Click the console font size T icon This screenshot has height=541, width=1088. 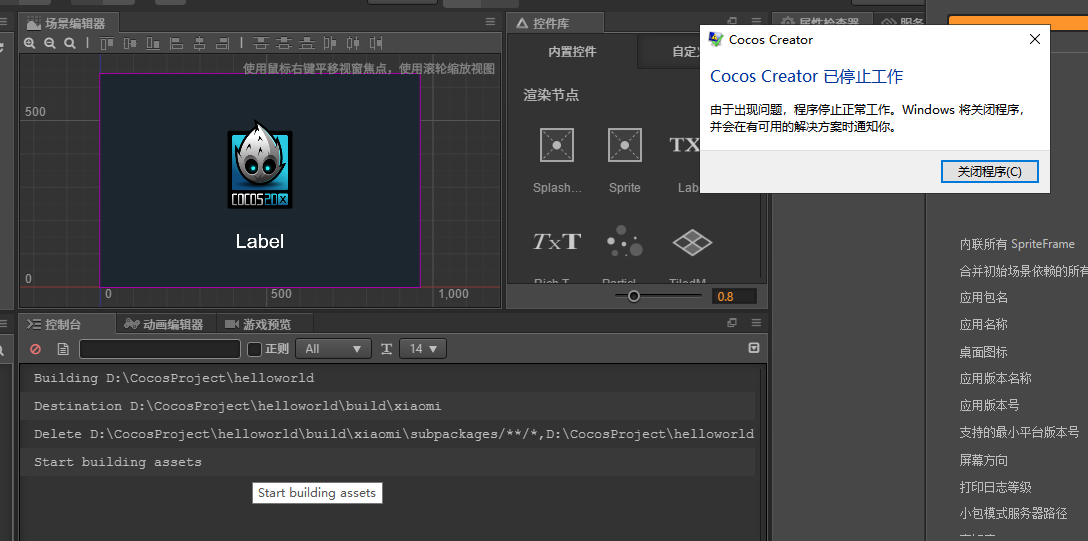[386, 349]
